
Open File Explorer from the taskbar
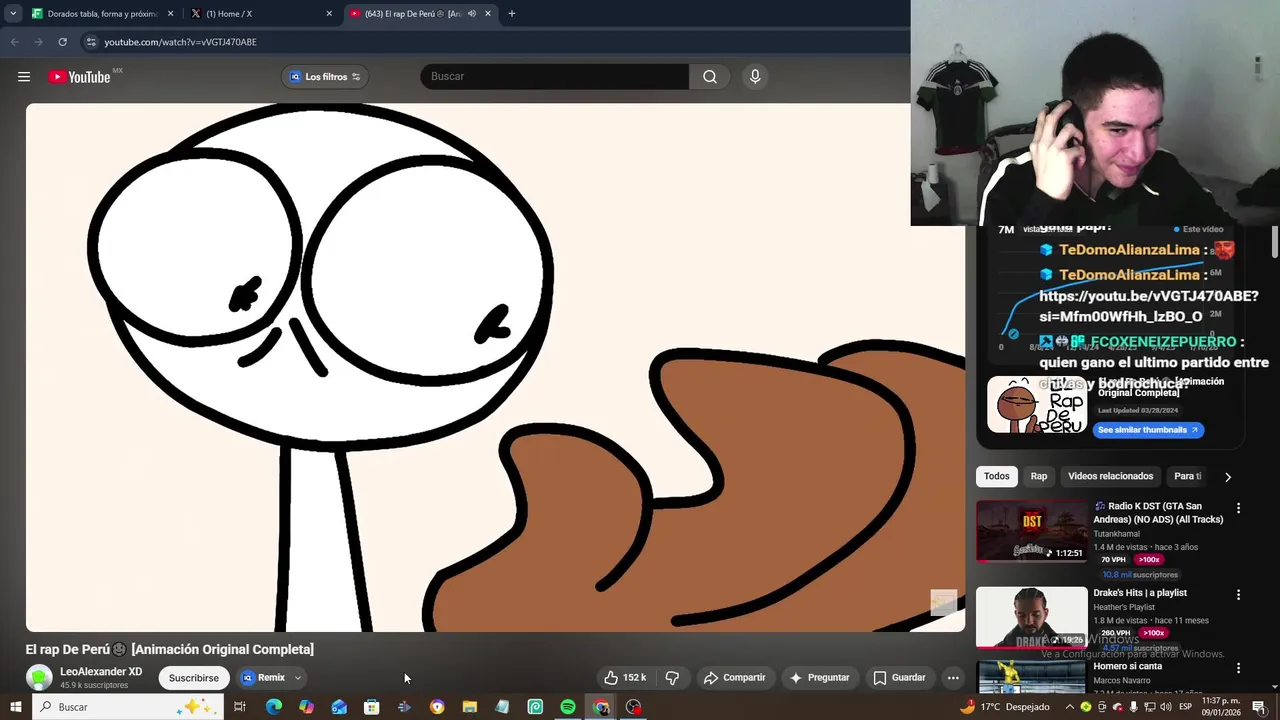(x=470, y=707)
